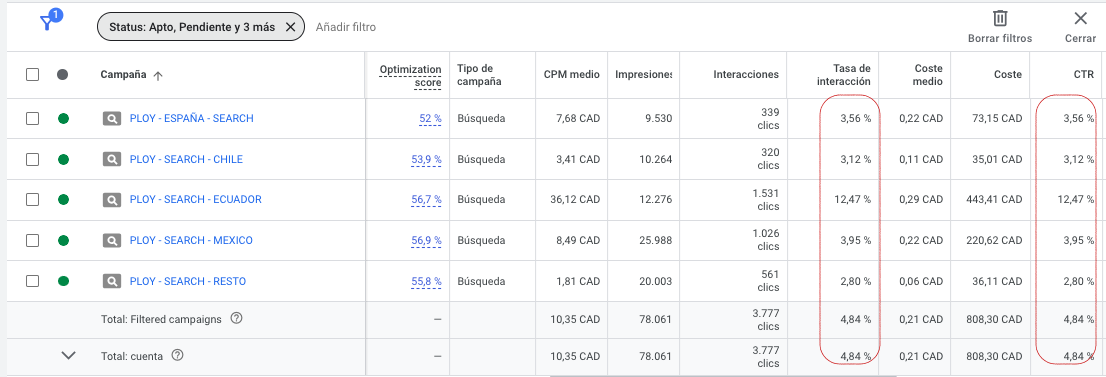Open the filter funnel icon
Viewport: 1106px width, 377px height.
[47, 23]
